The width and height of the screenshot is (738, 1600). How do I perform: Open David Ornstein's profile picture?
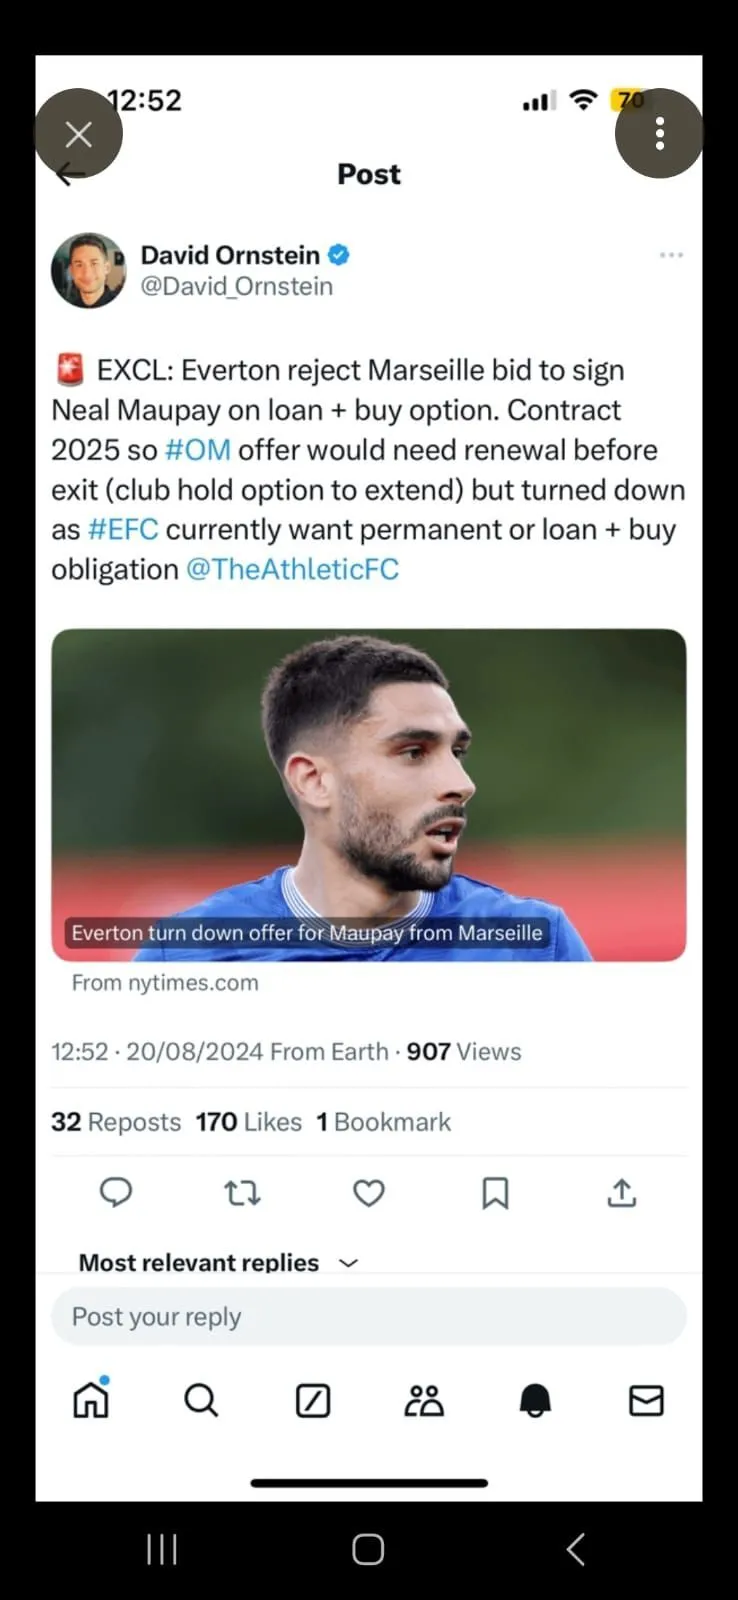88,271
